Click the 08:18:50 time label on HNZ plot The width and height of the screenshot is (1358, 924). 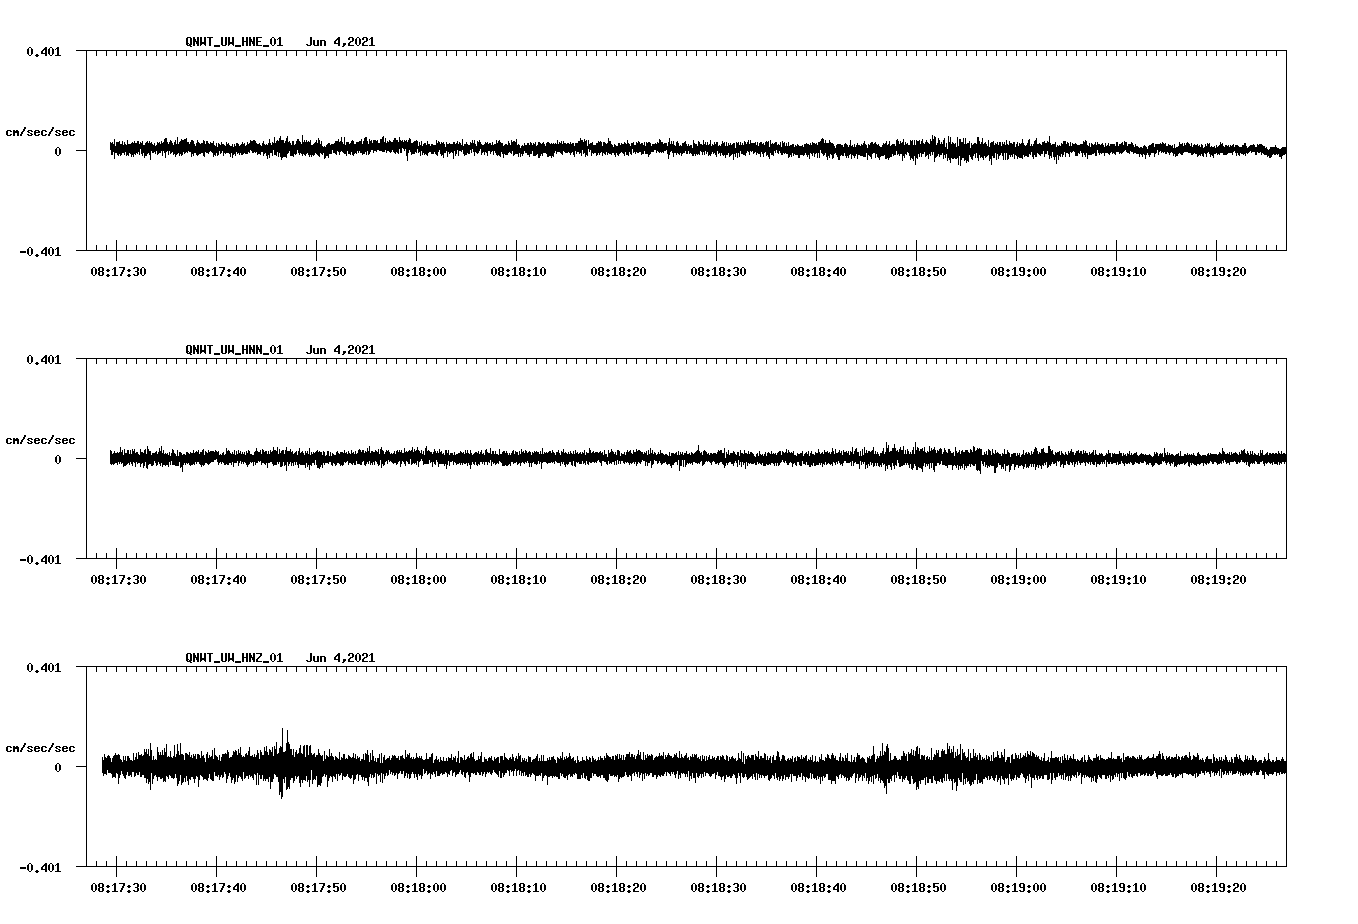coord(918,888)
